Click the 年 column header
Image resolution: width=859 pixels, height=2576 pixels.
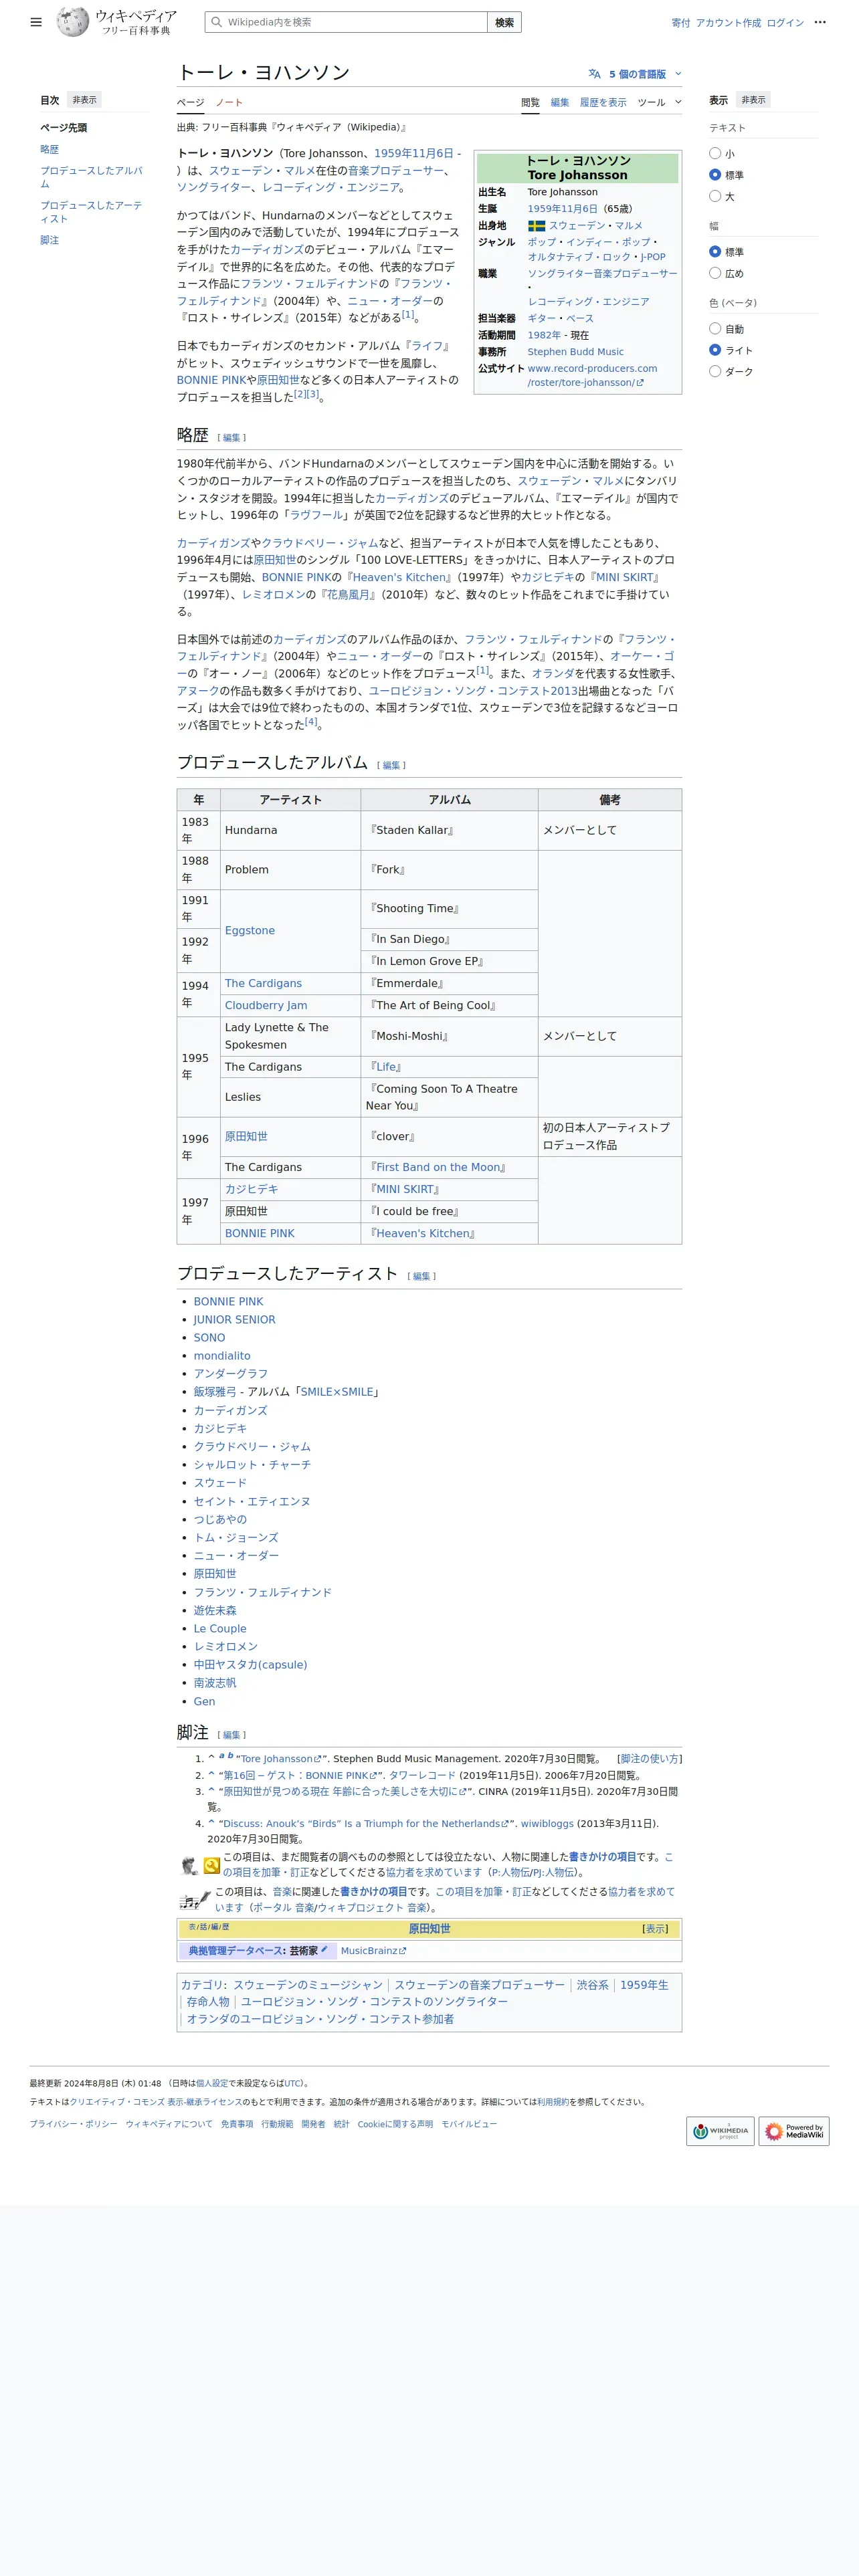click(x=199, y=799)
